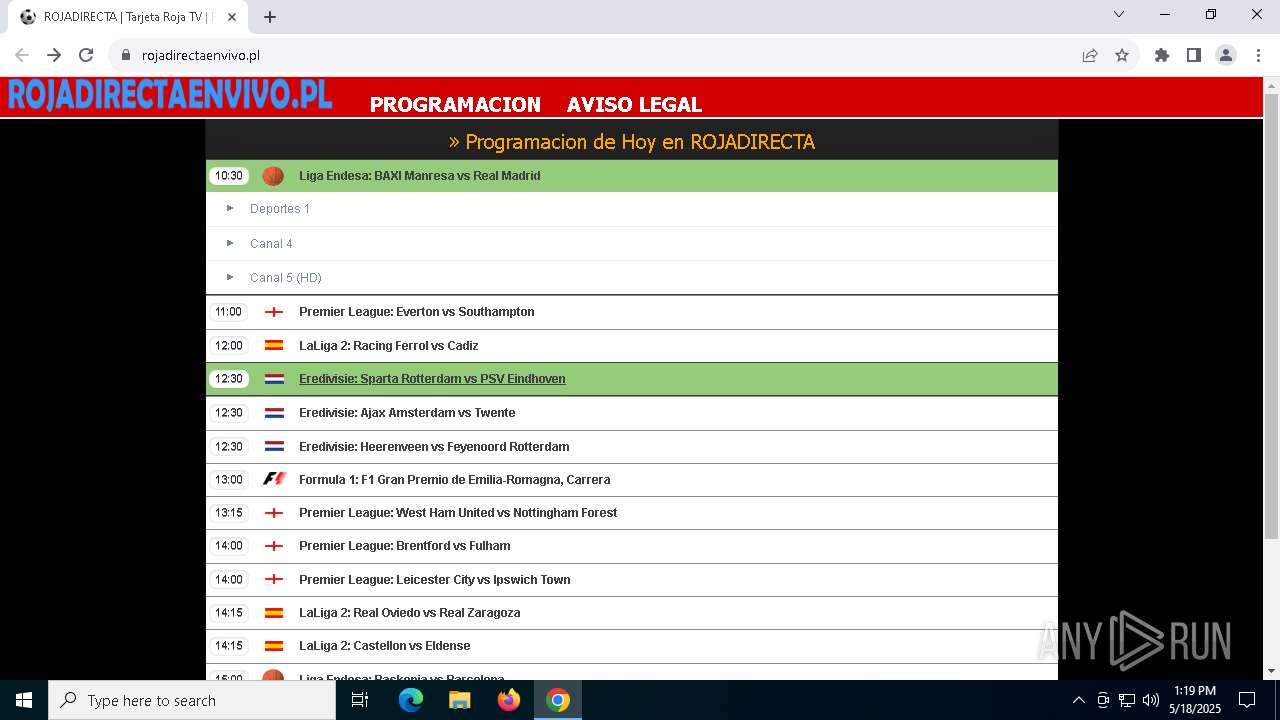This screenshot has width=1280, height=720.
Task: Launch Firefox from the taskbar
Action: pos(509,700)
